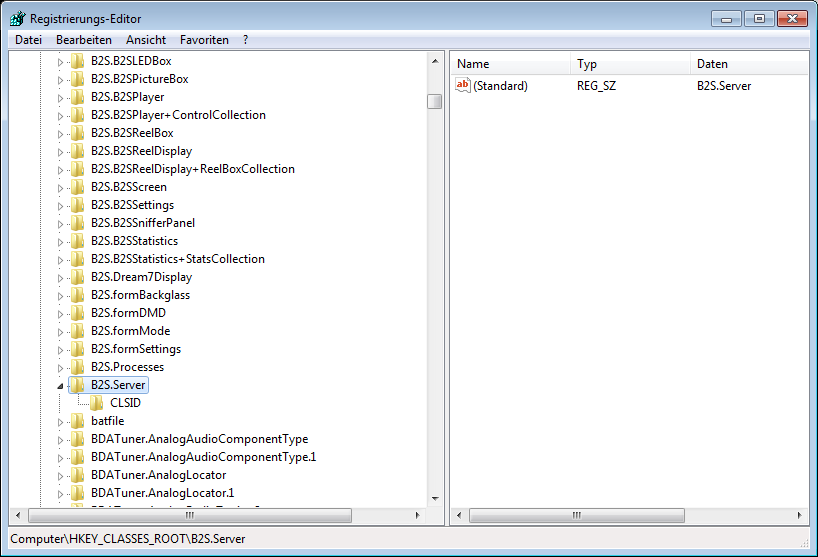
Task: Click the CLSID subkey folder icon
Action: click(96, 403)
